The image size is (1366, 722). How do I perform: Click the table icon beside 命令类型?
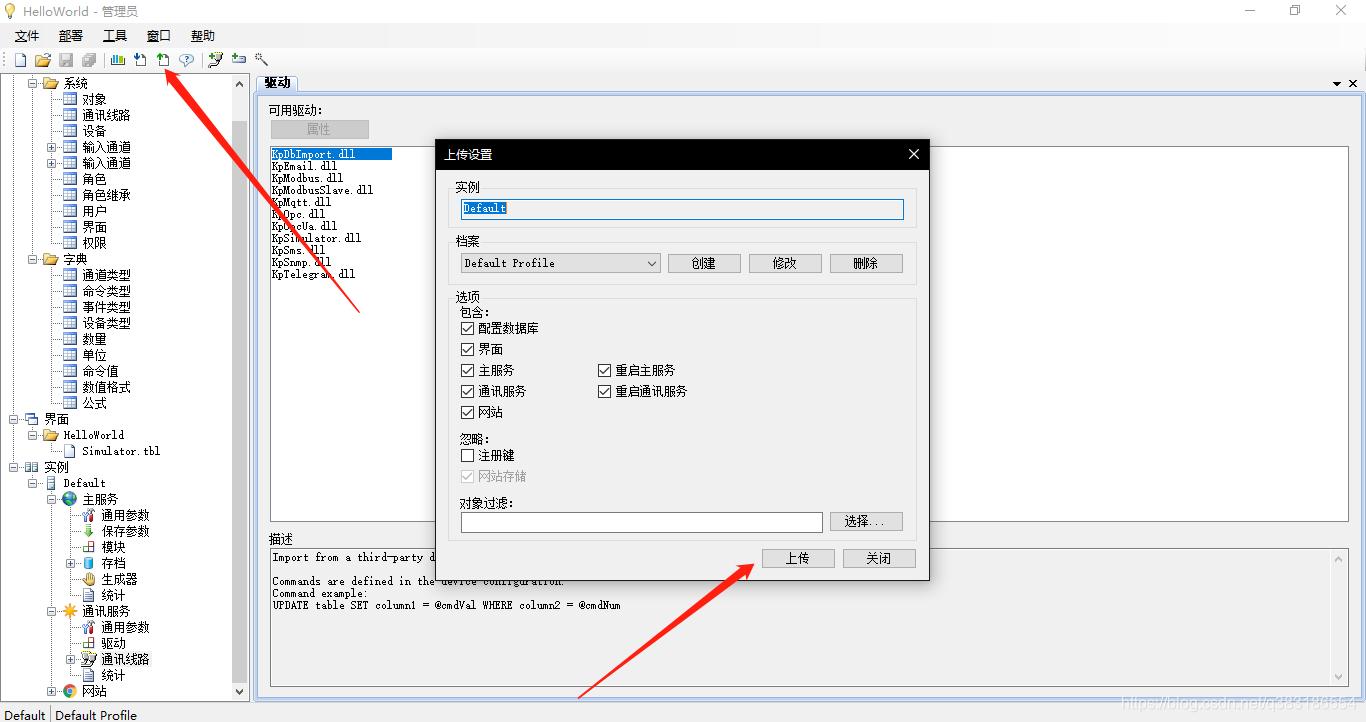[70, 291]
